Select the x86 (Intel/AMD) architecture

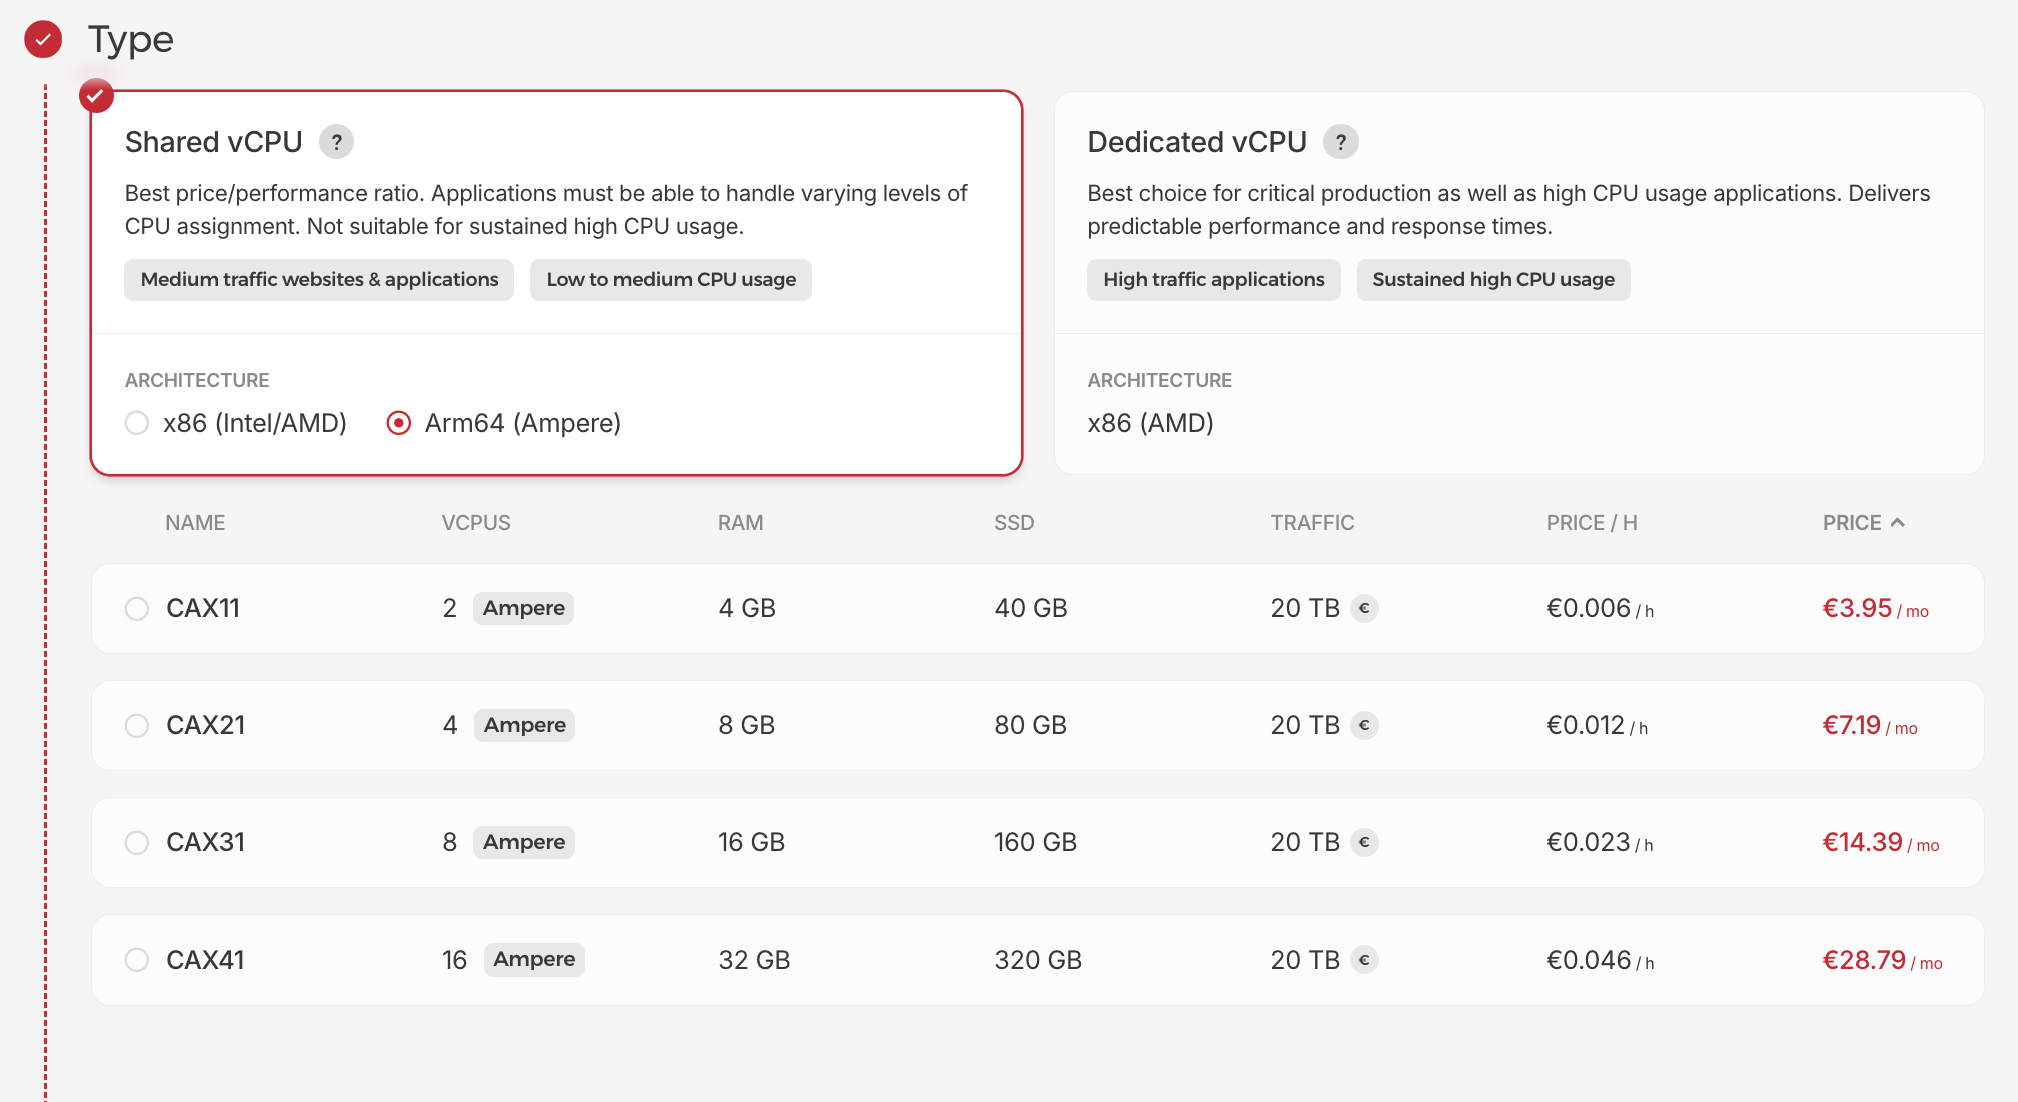[x=136, y=423]
